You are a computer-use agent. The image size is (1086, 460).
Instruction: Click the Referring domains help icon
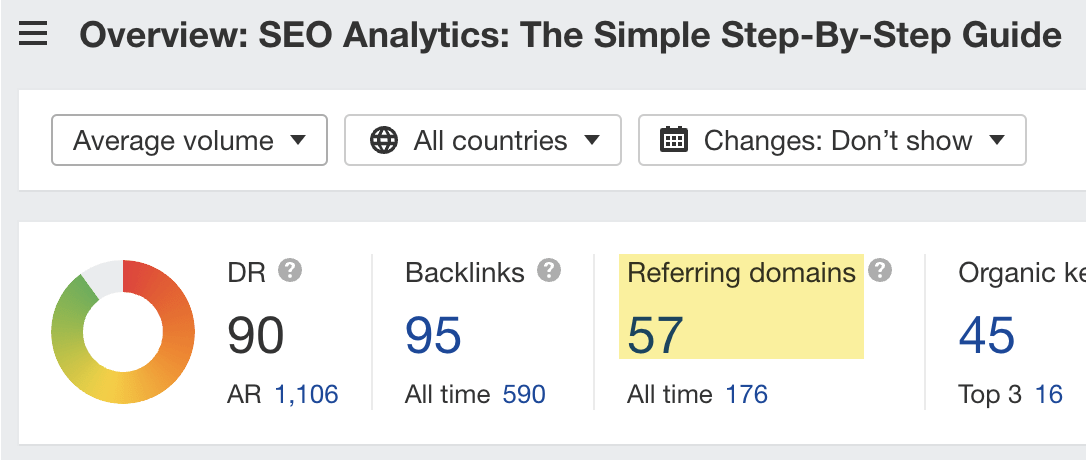(x=880, y=270)
